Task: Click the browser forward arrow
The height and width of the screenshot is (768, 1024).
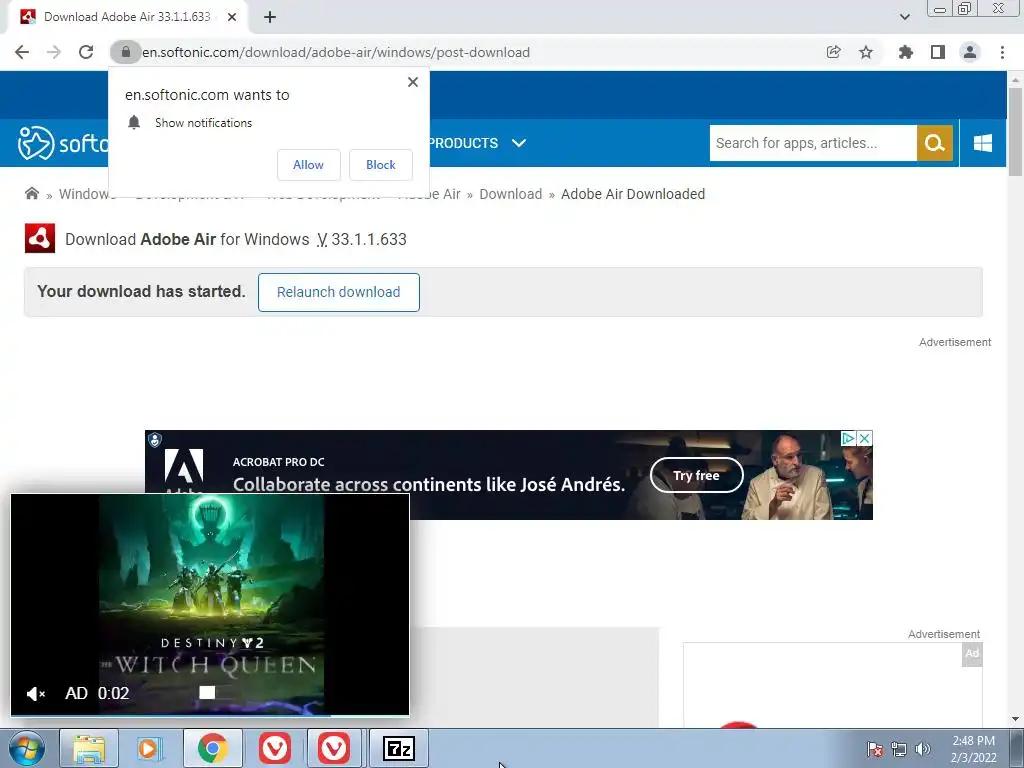Action: 54,52
